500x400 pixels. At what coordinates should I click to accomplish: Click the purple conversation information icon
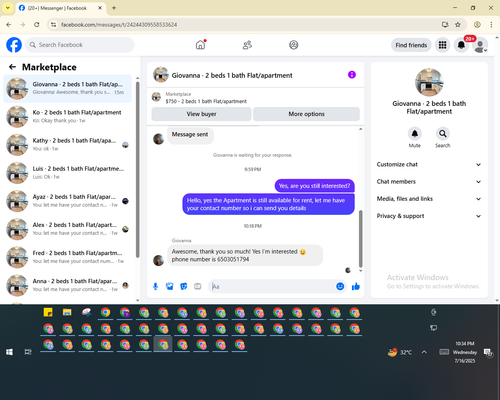(x=352, y=75)
